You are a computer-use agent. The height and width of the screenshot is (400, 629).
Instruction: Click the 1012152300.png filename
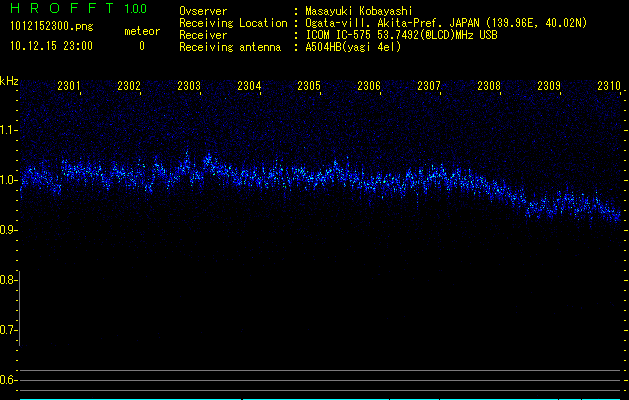point(51,26)
